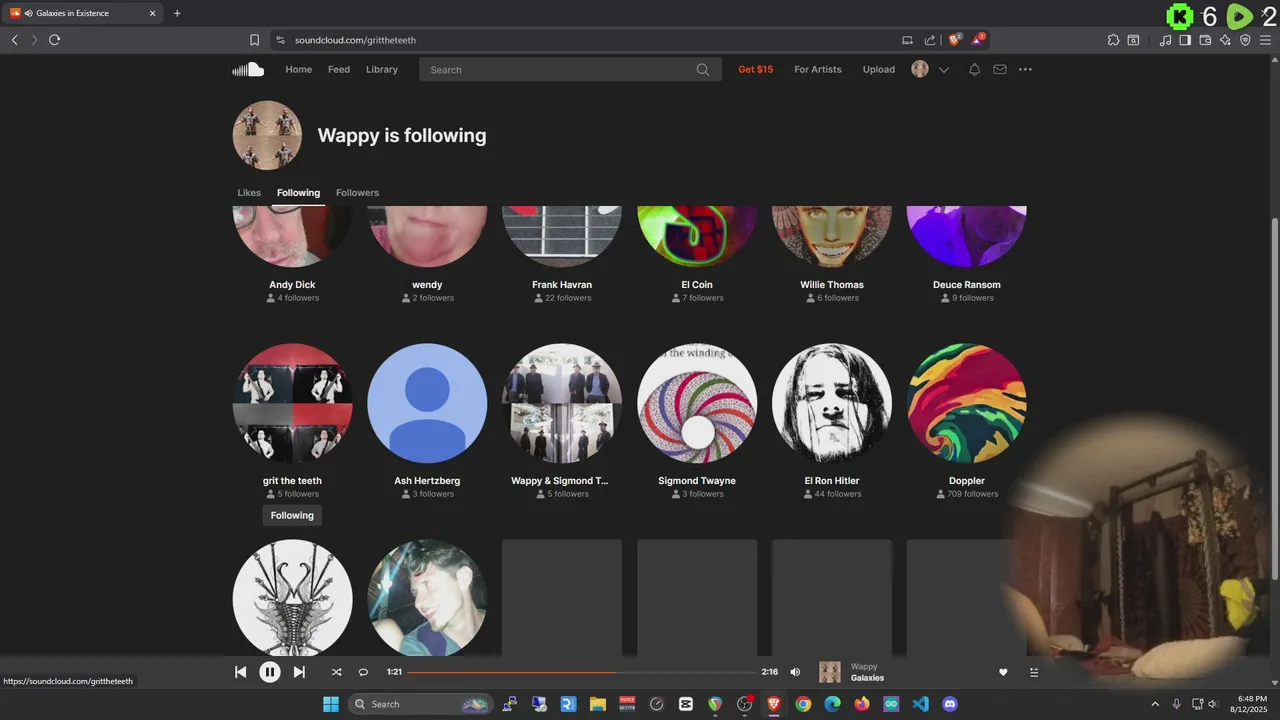Screen dimensions: 1280x720
Task: Click the address bar URL
Action: 355,40
